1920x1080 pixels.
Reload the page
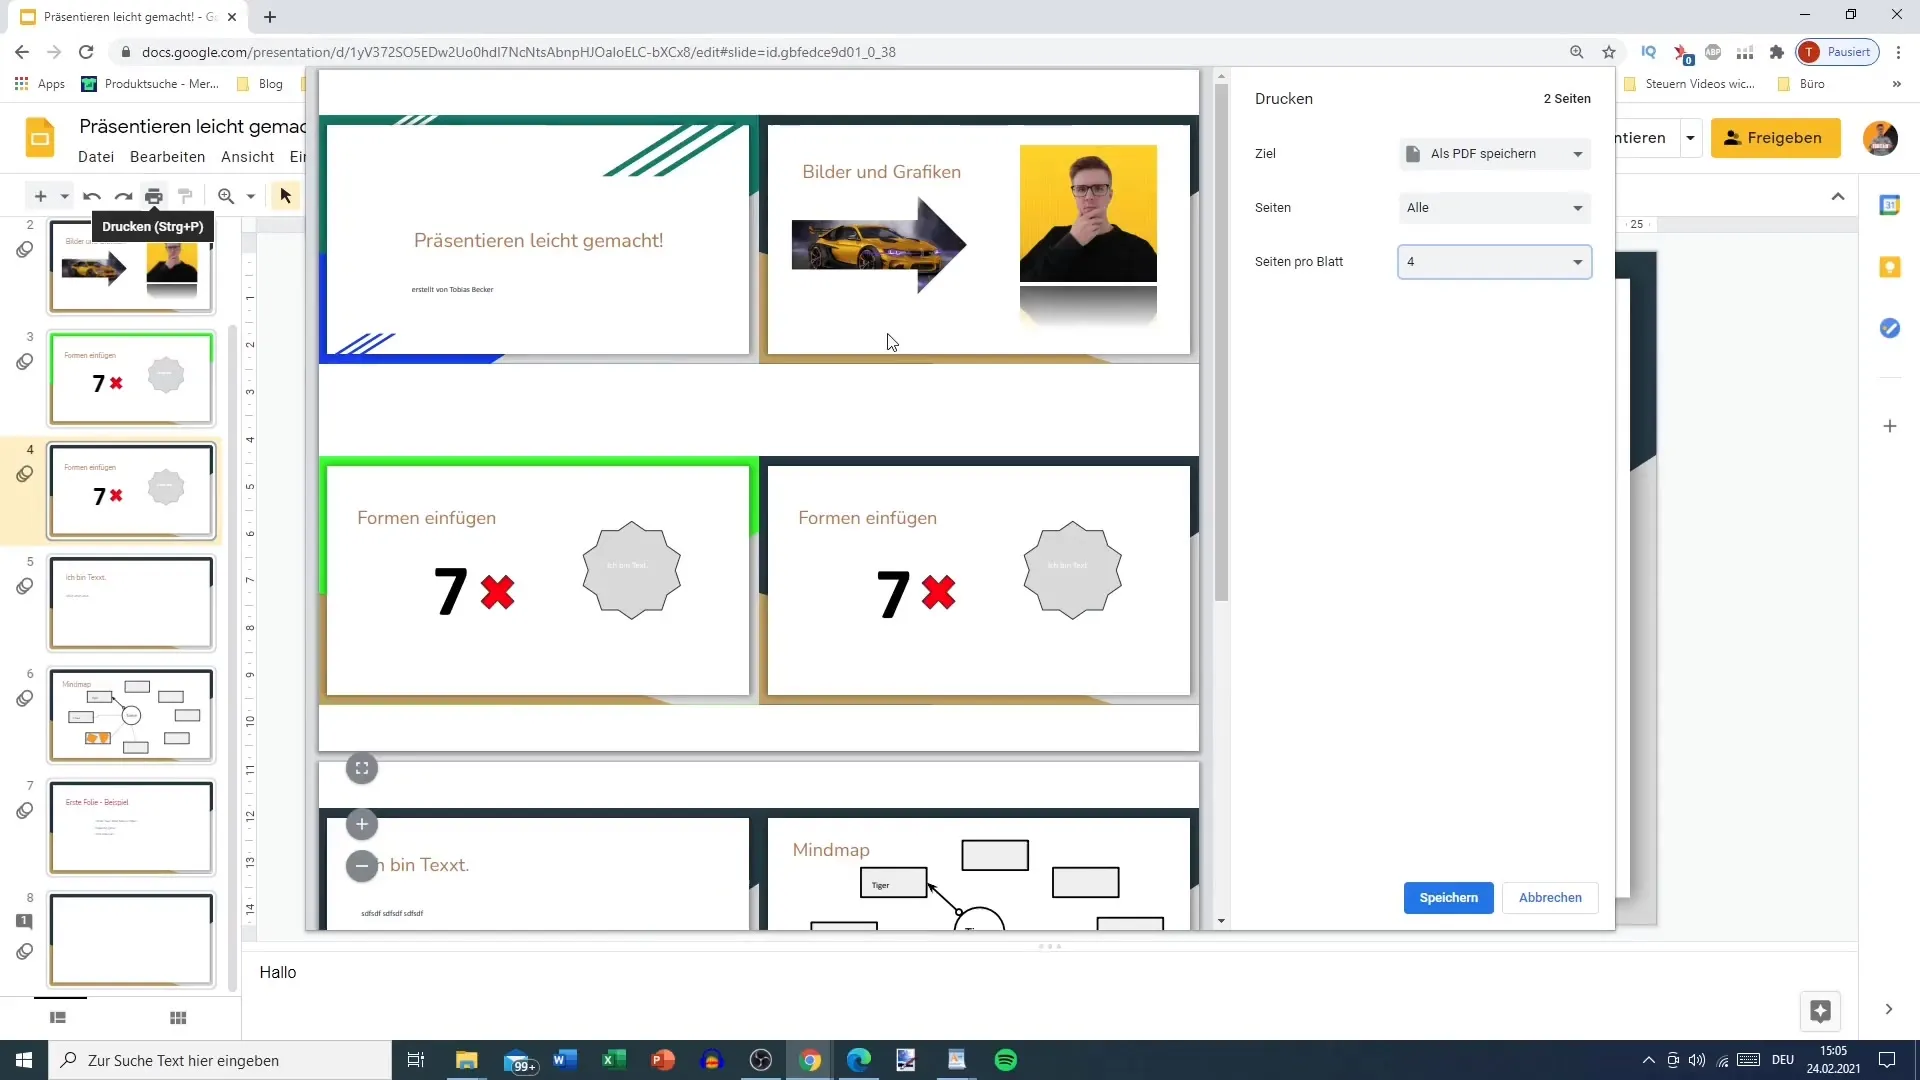click(x=86, y=52)
